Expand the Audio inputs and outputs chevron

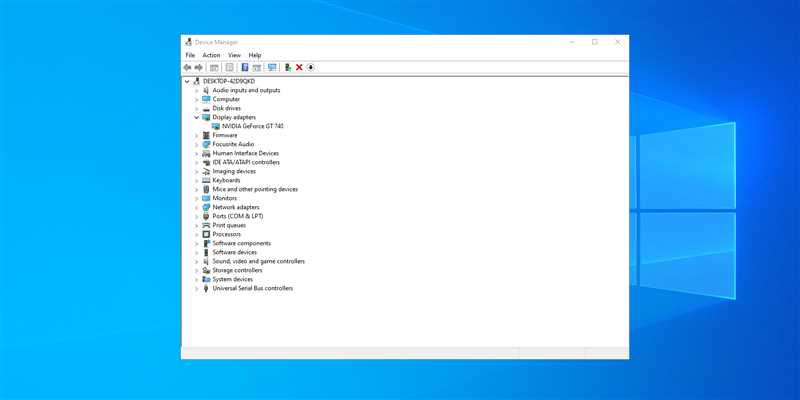point(196,90)
